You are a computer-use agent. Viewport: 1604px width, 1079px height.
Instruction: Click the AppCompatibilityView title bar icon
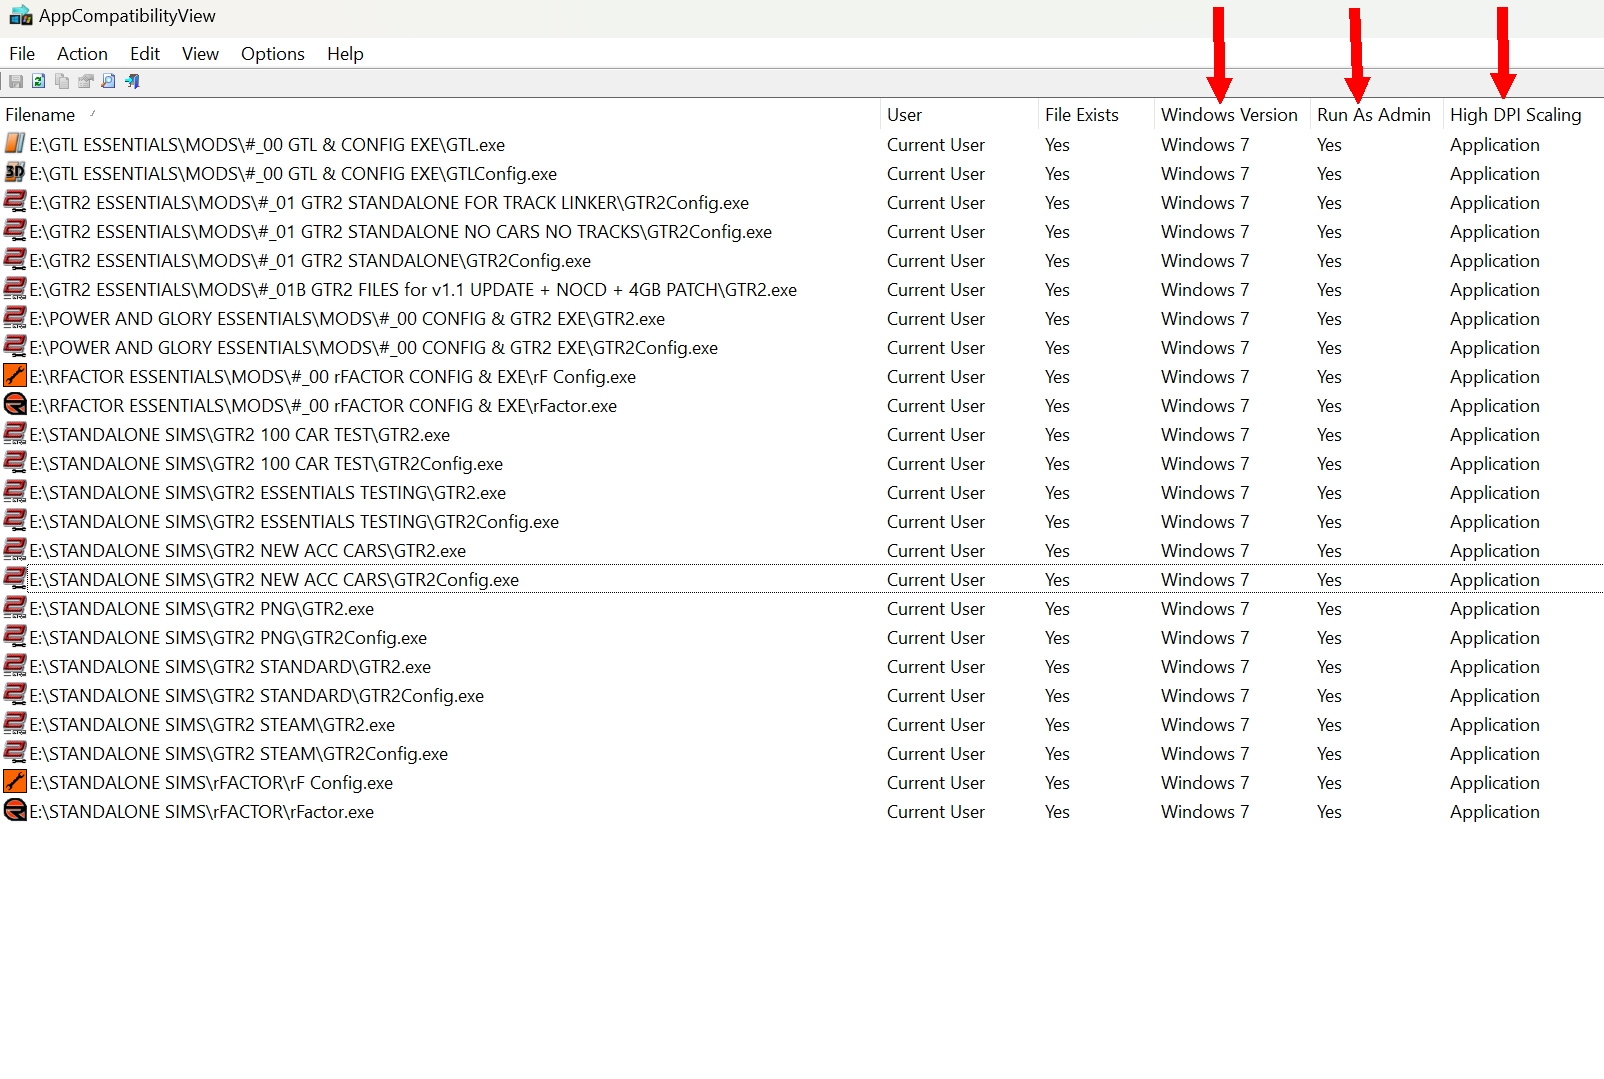click(x=21, y=16)
